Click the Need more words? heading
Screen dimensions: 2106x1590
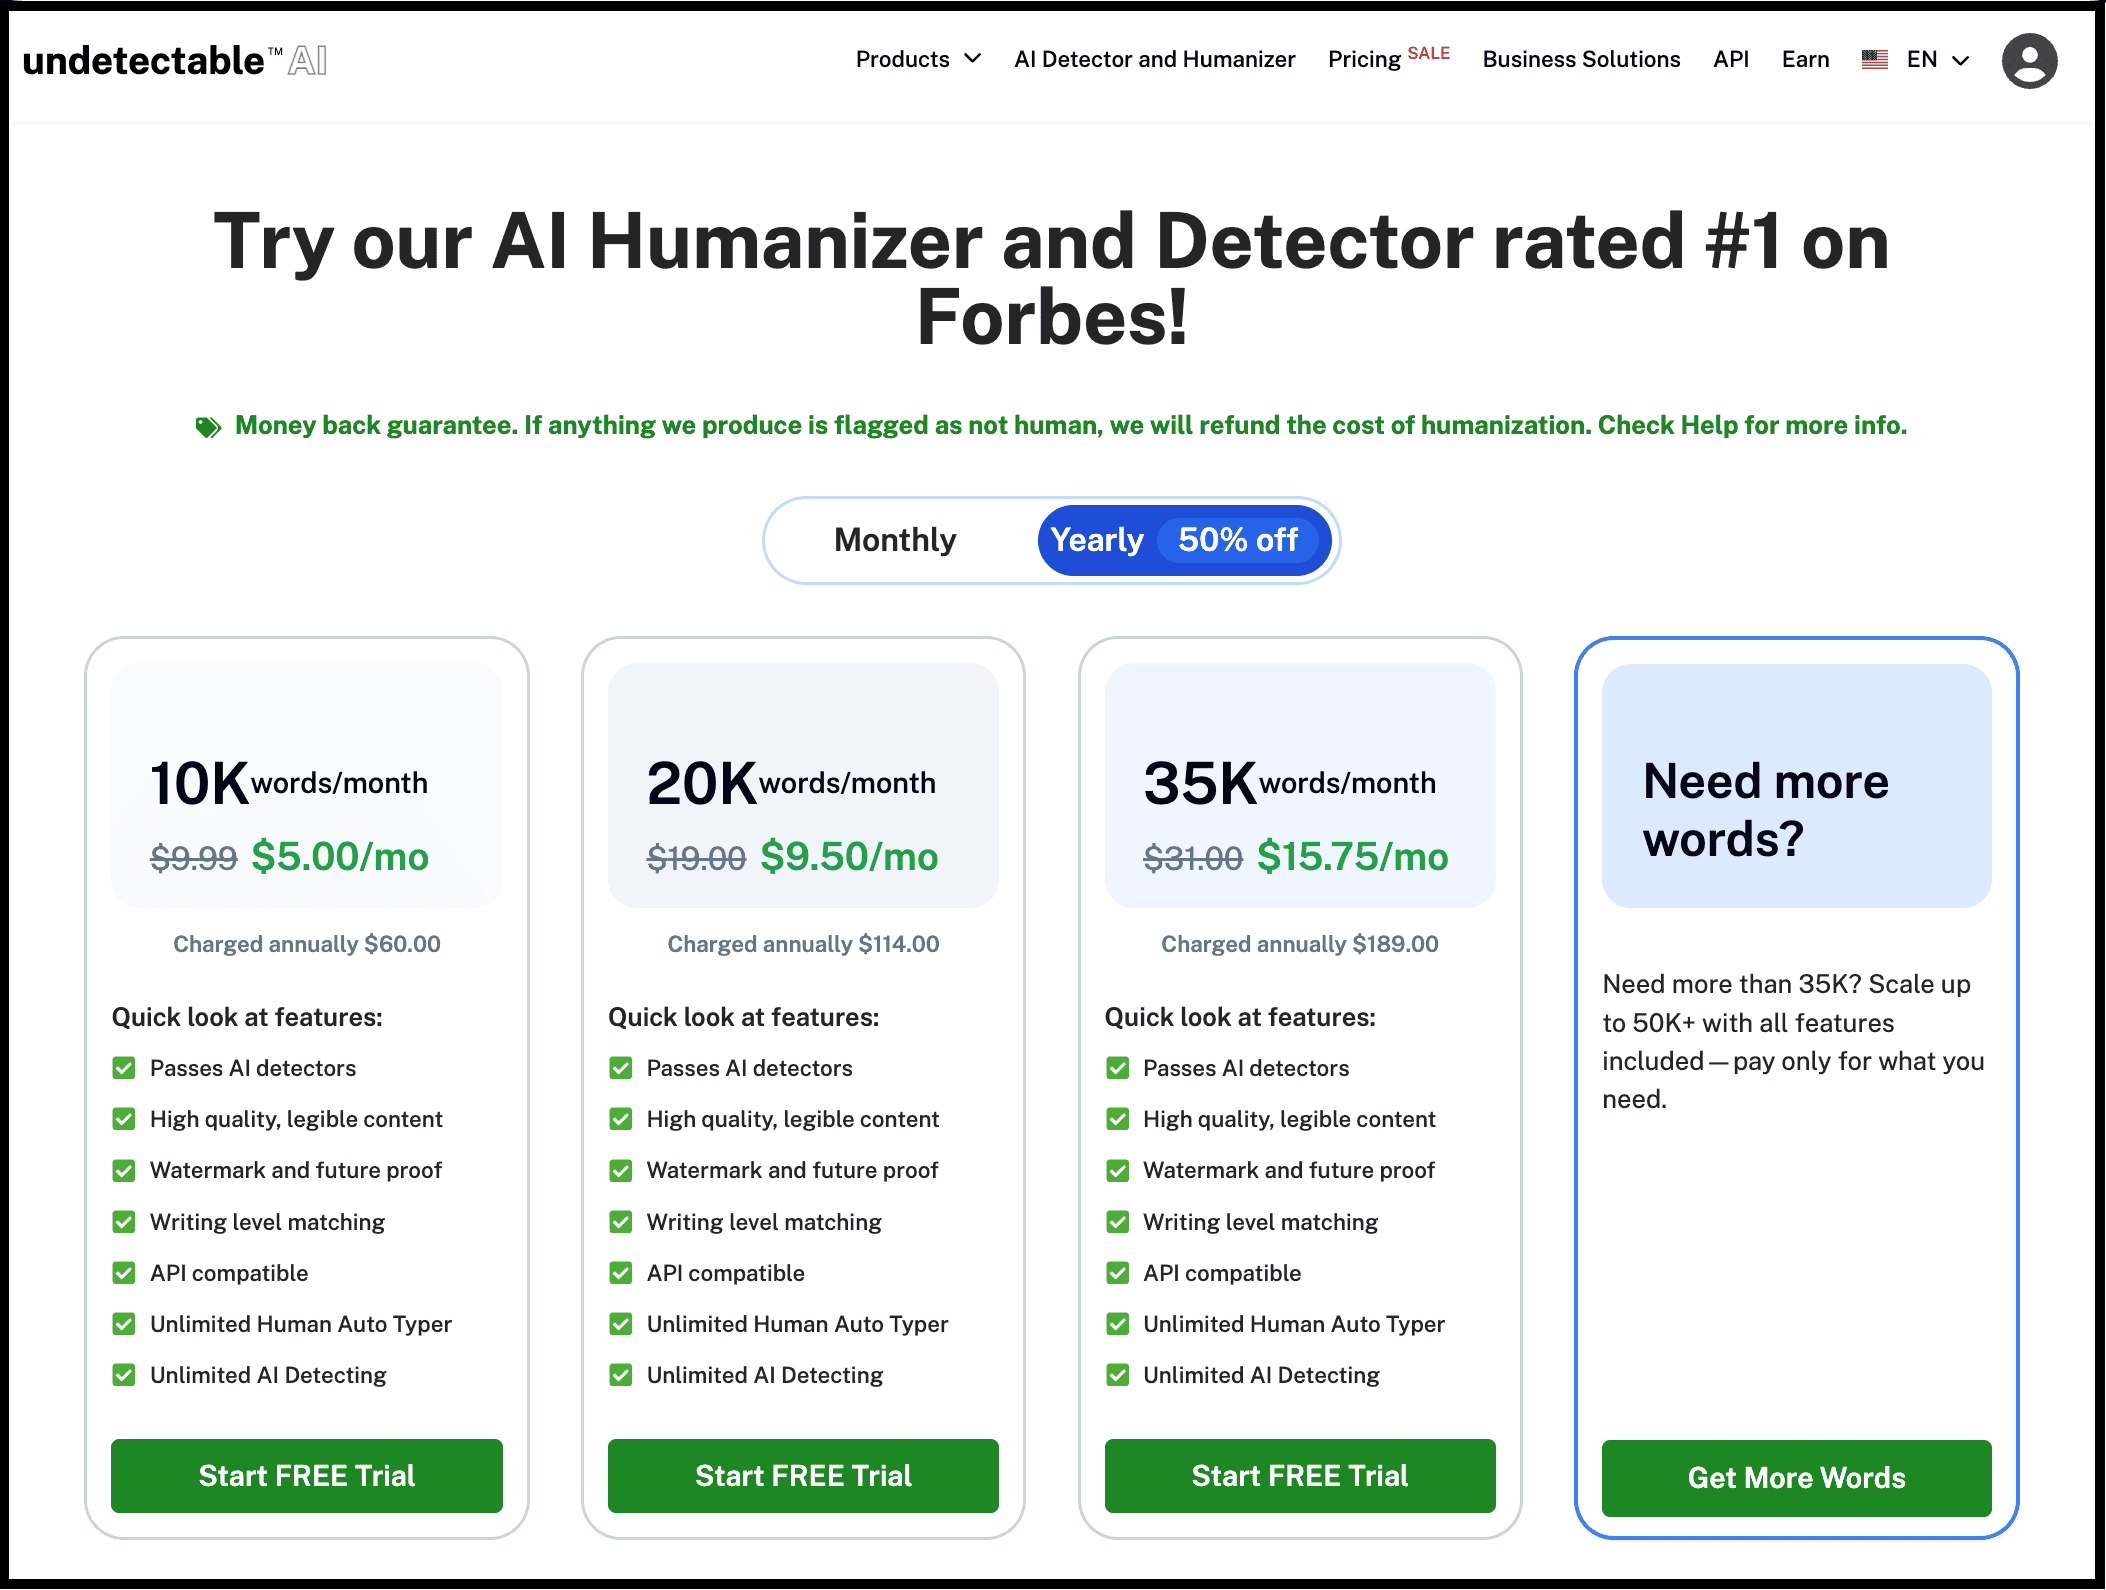point(1766,810)
